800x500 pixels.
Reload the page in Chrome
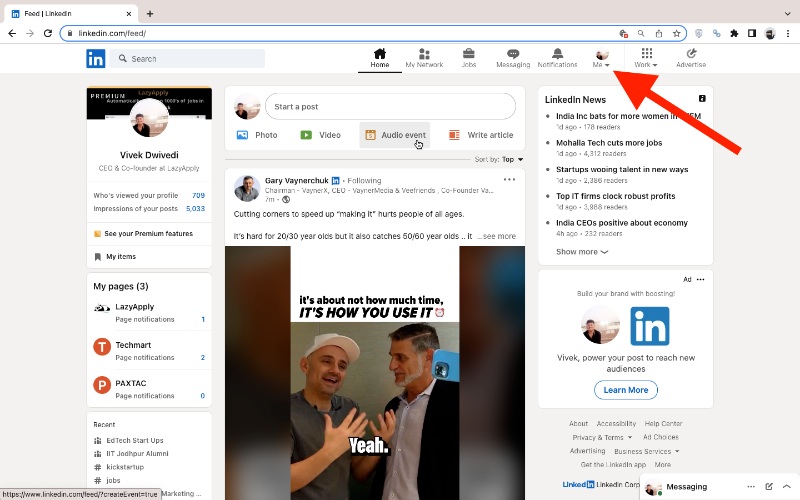(47, 33)
